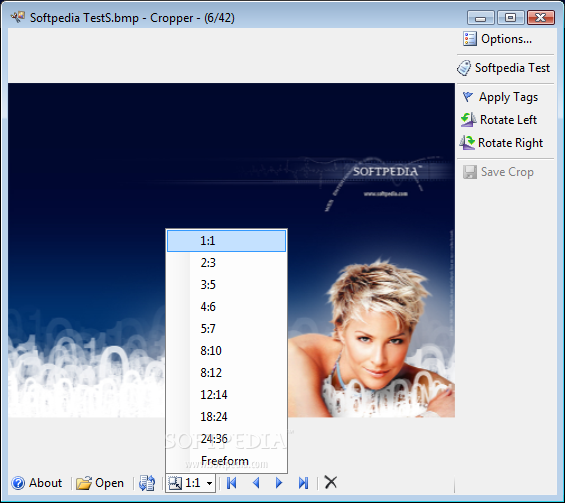565x503 pixels.
Task: Open the Options dialog
Action: pos(498,39)
